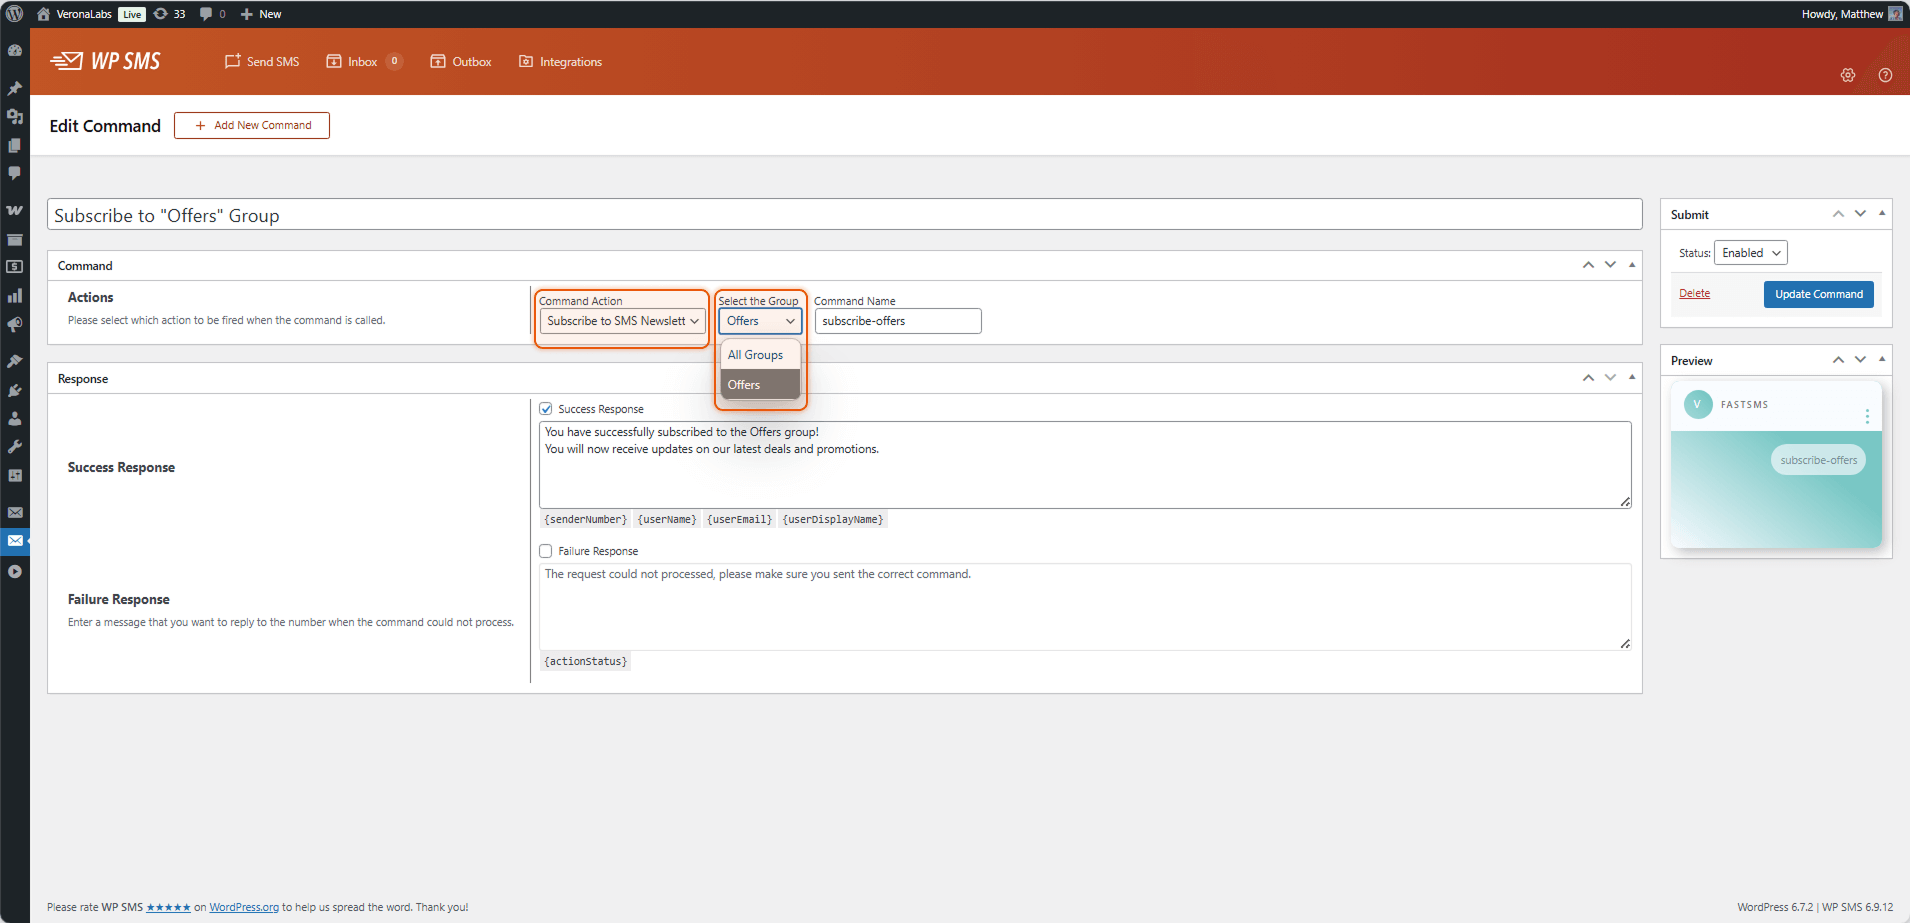Go to the Inbox tab
The width and height of the screenshot is (1910, 923).
tap(363, 62)
